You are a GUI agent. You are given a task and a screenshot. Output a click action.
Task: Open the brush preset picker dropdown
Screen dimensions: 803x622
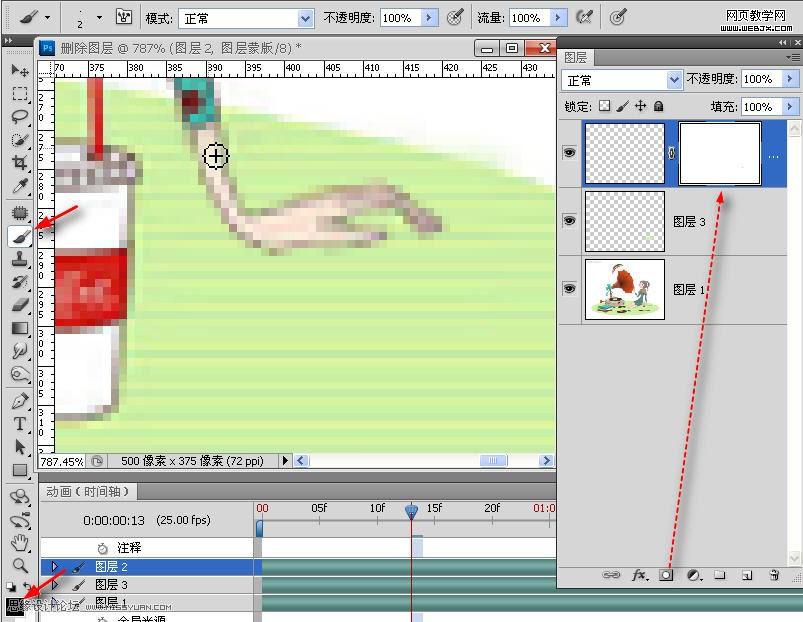click(99, 17)
